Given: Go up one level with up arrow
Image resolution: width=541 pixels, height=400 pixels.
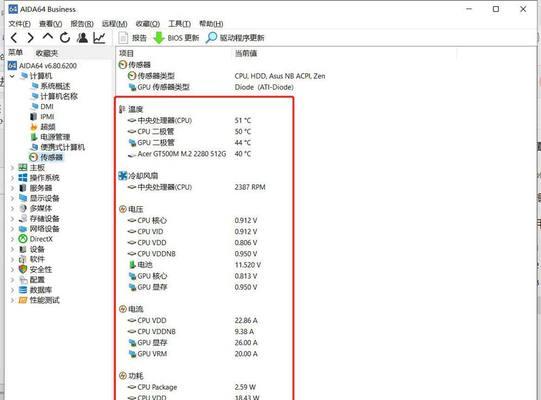Looking at the screenshot, I should (48, 37).
